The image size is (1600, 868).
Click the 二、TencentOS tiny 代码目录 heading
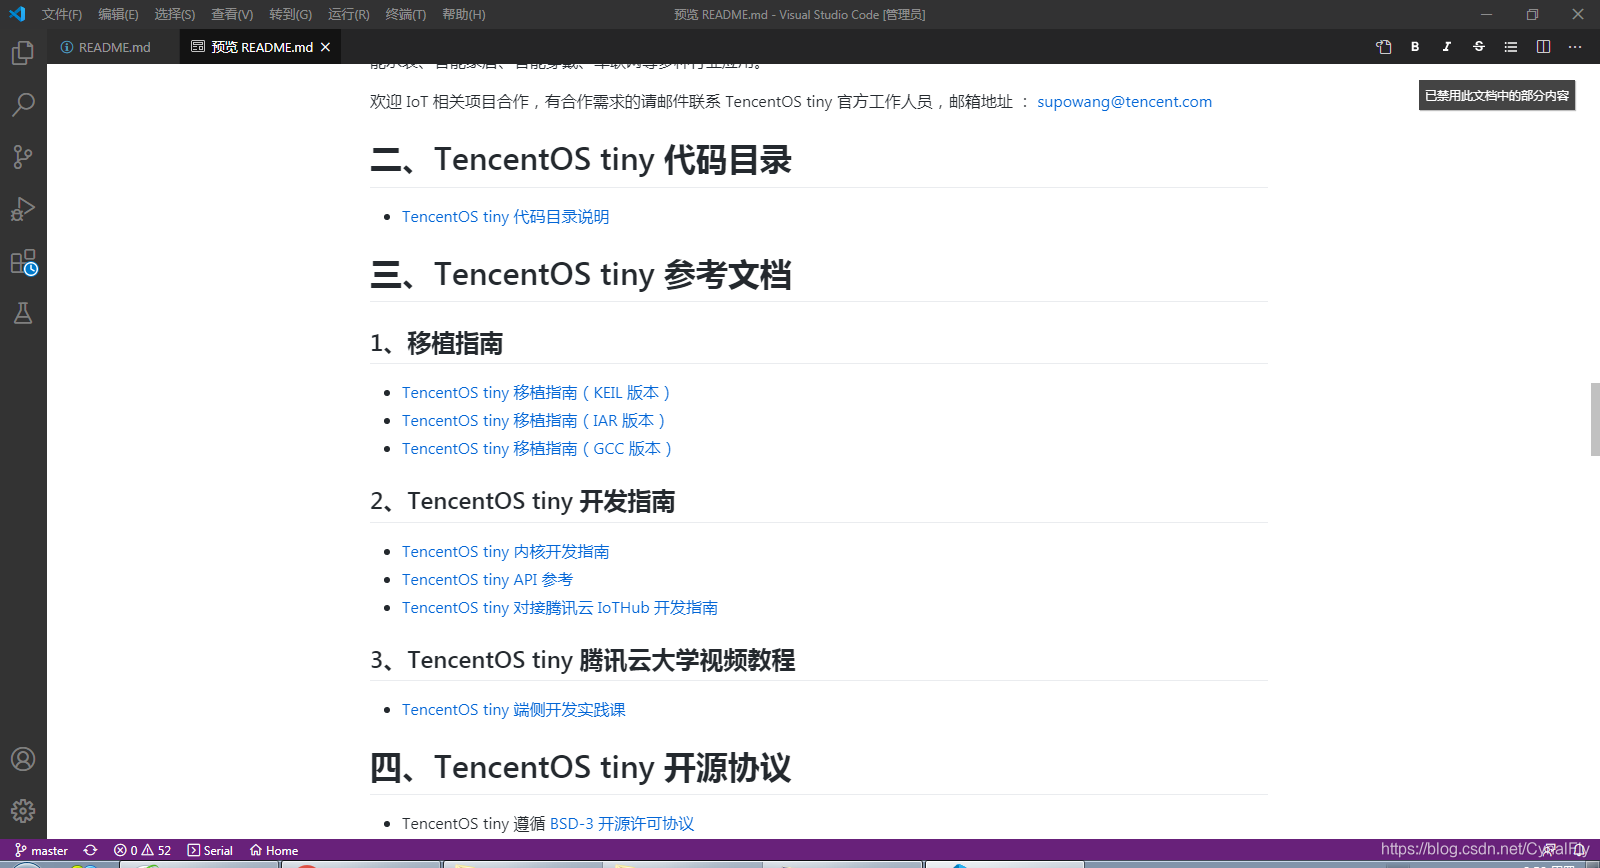[581, 160]
